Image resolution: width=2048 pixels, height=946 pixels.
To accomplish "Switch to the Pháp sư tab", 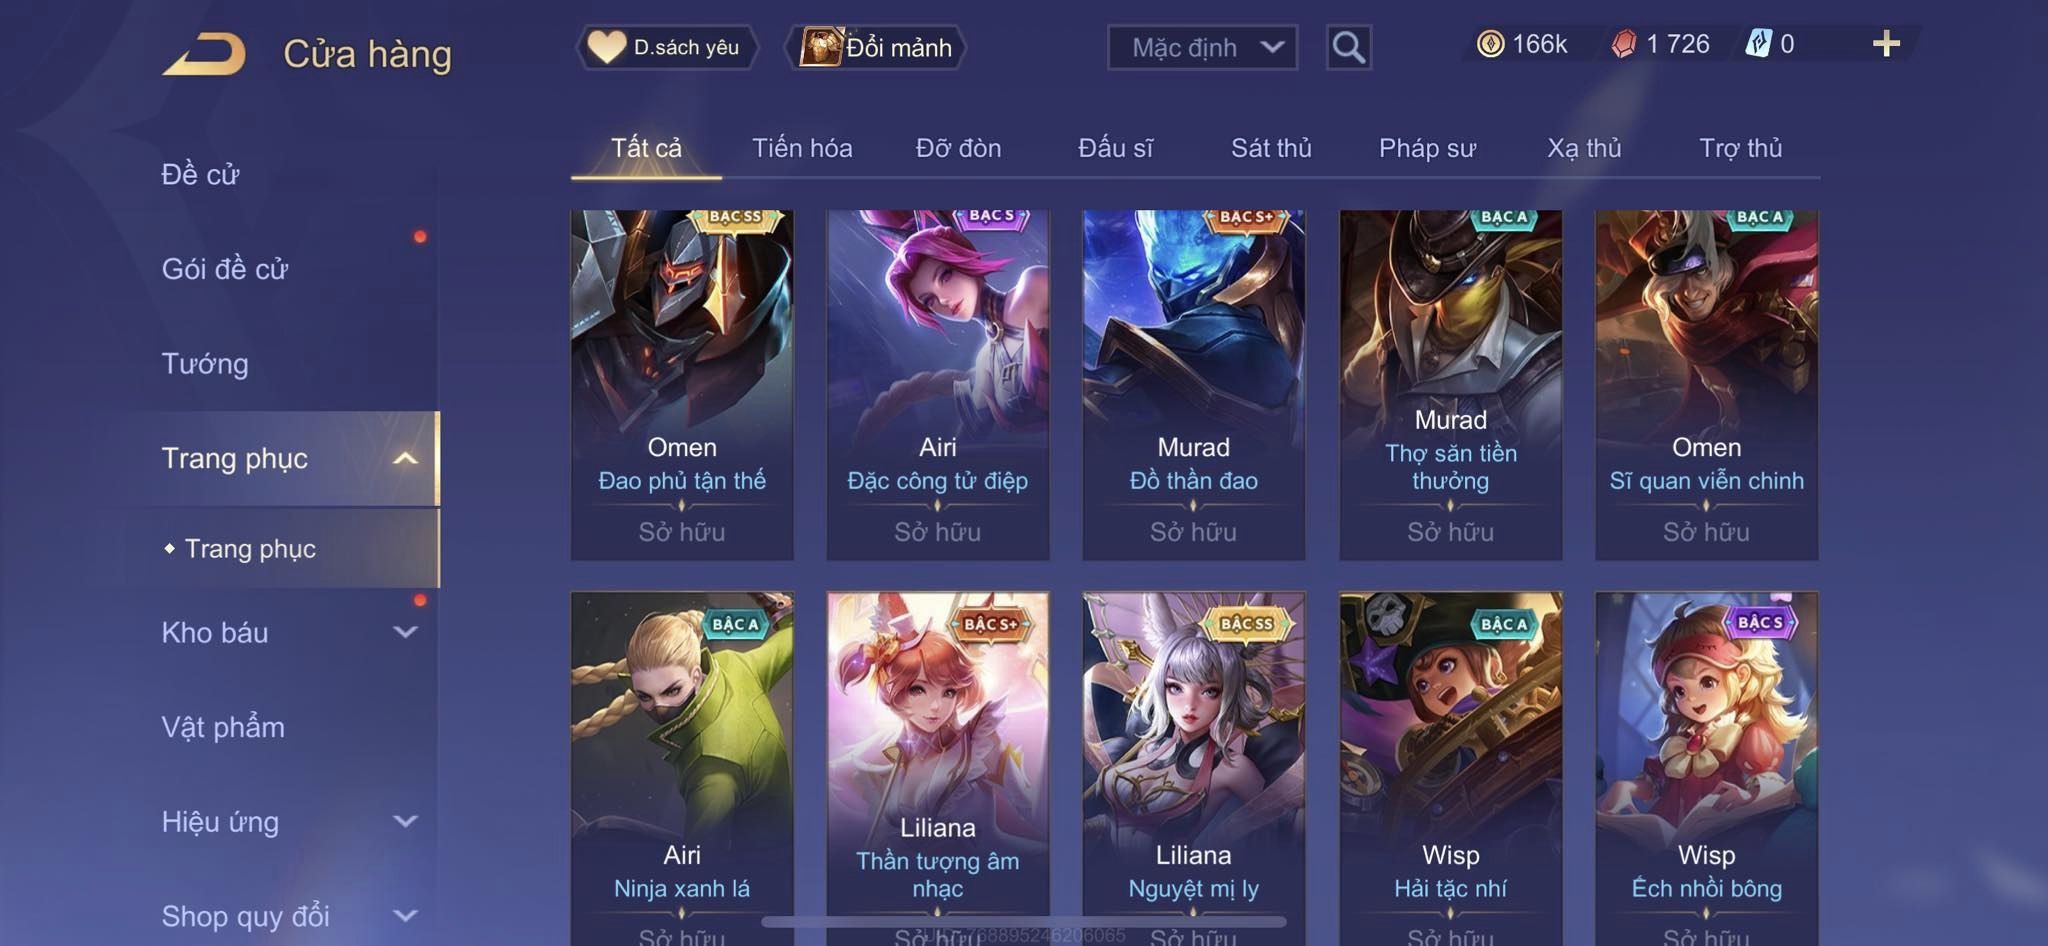I will pyautogui.click(x=1427, y=148).
